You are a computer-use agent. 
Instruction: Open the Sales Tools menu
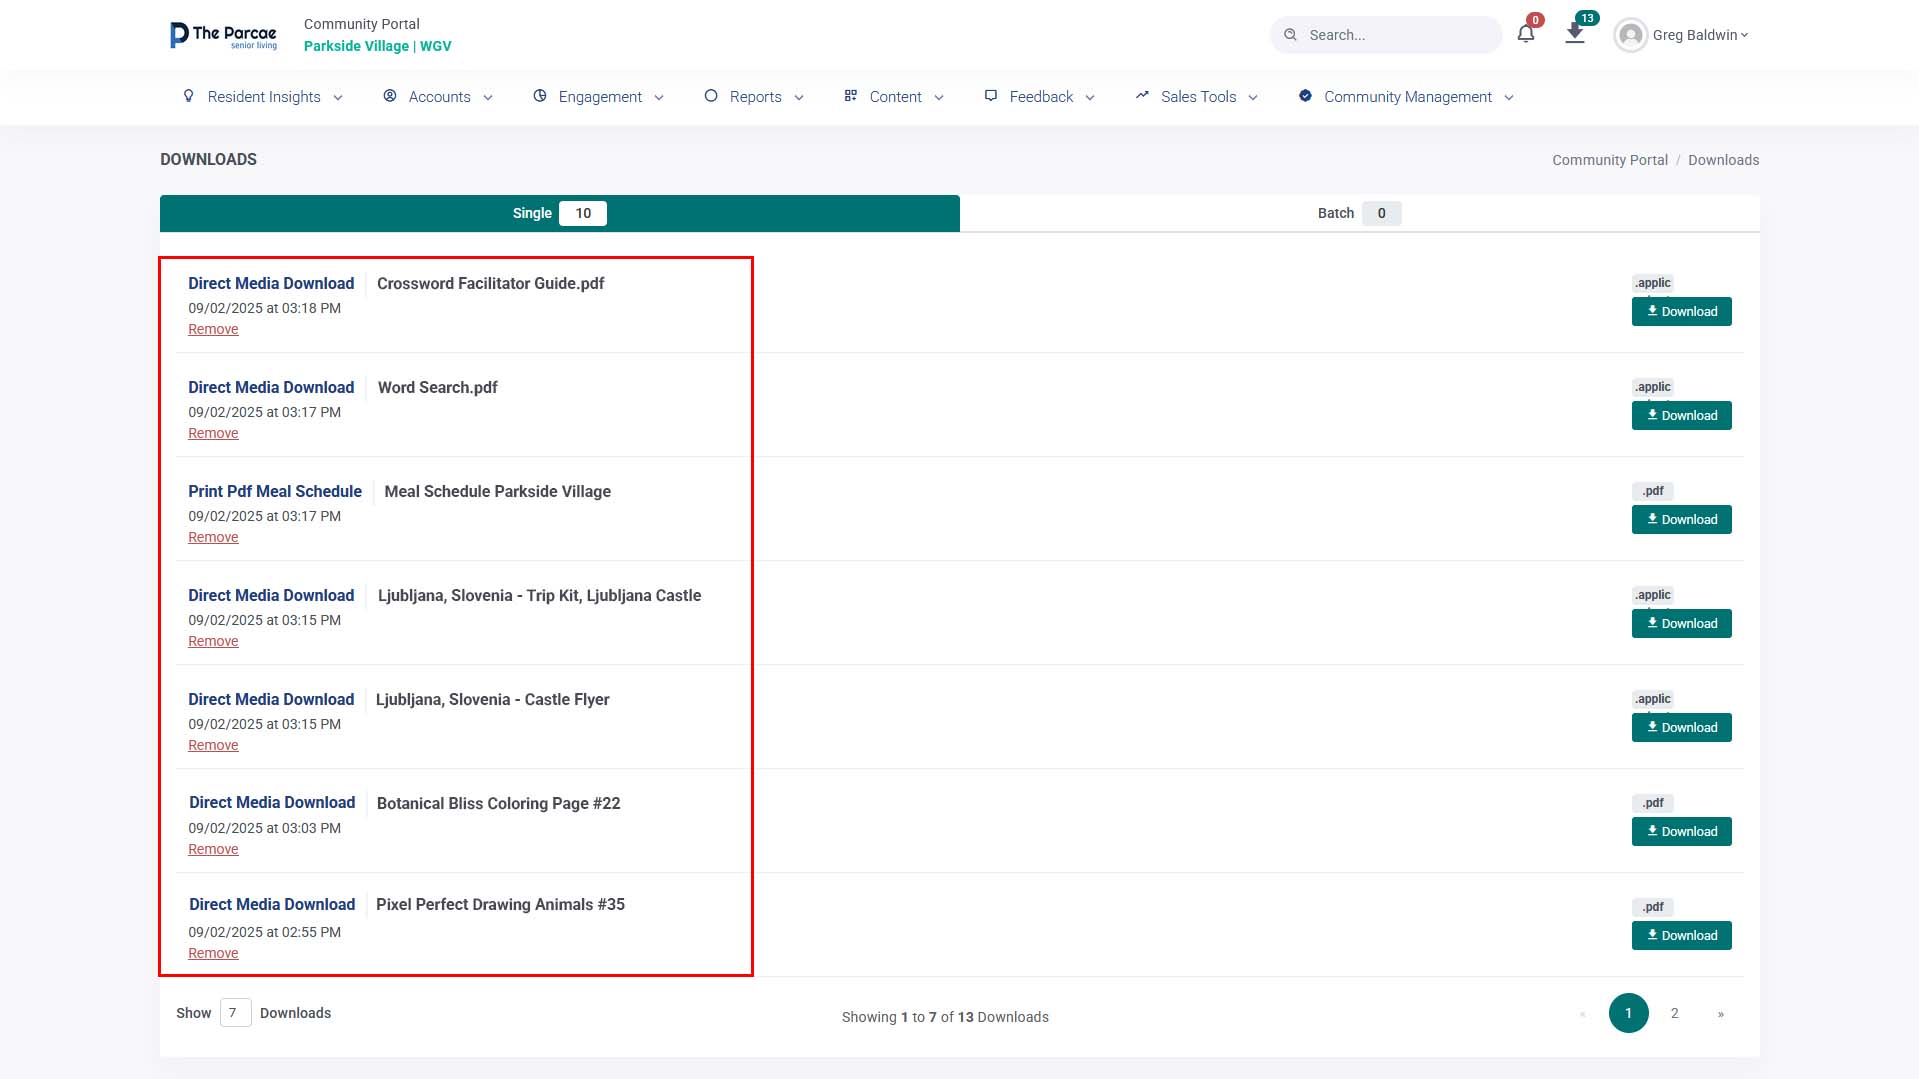coord(1197,97)
